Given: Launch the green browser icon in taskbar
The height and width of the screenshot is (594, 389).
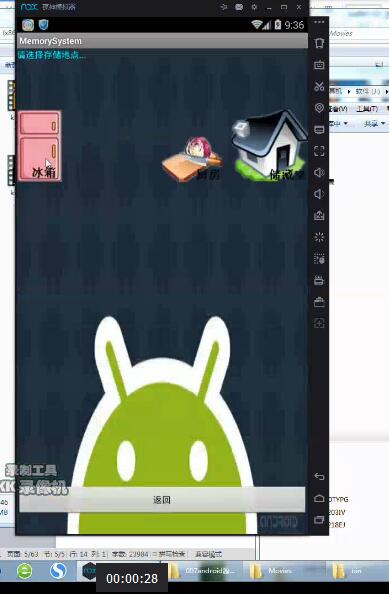Looking at the screenshot, I should point(25,571).
